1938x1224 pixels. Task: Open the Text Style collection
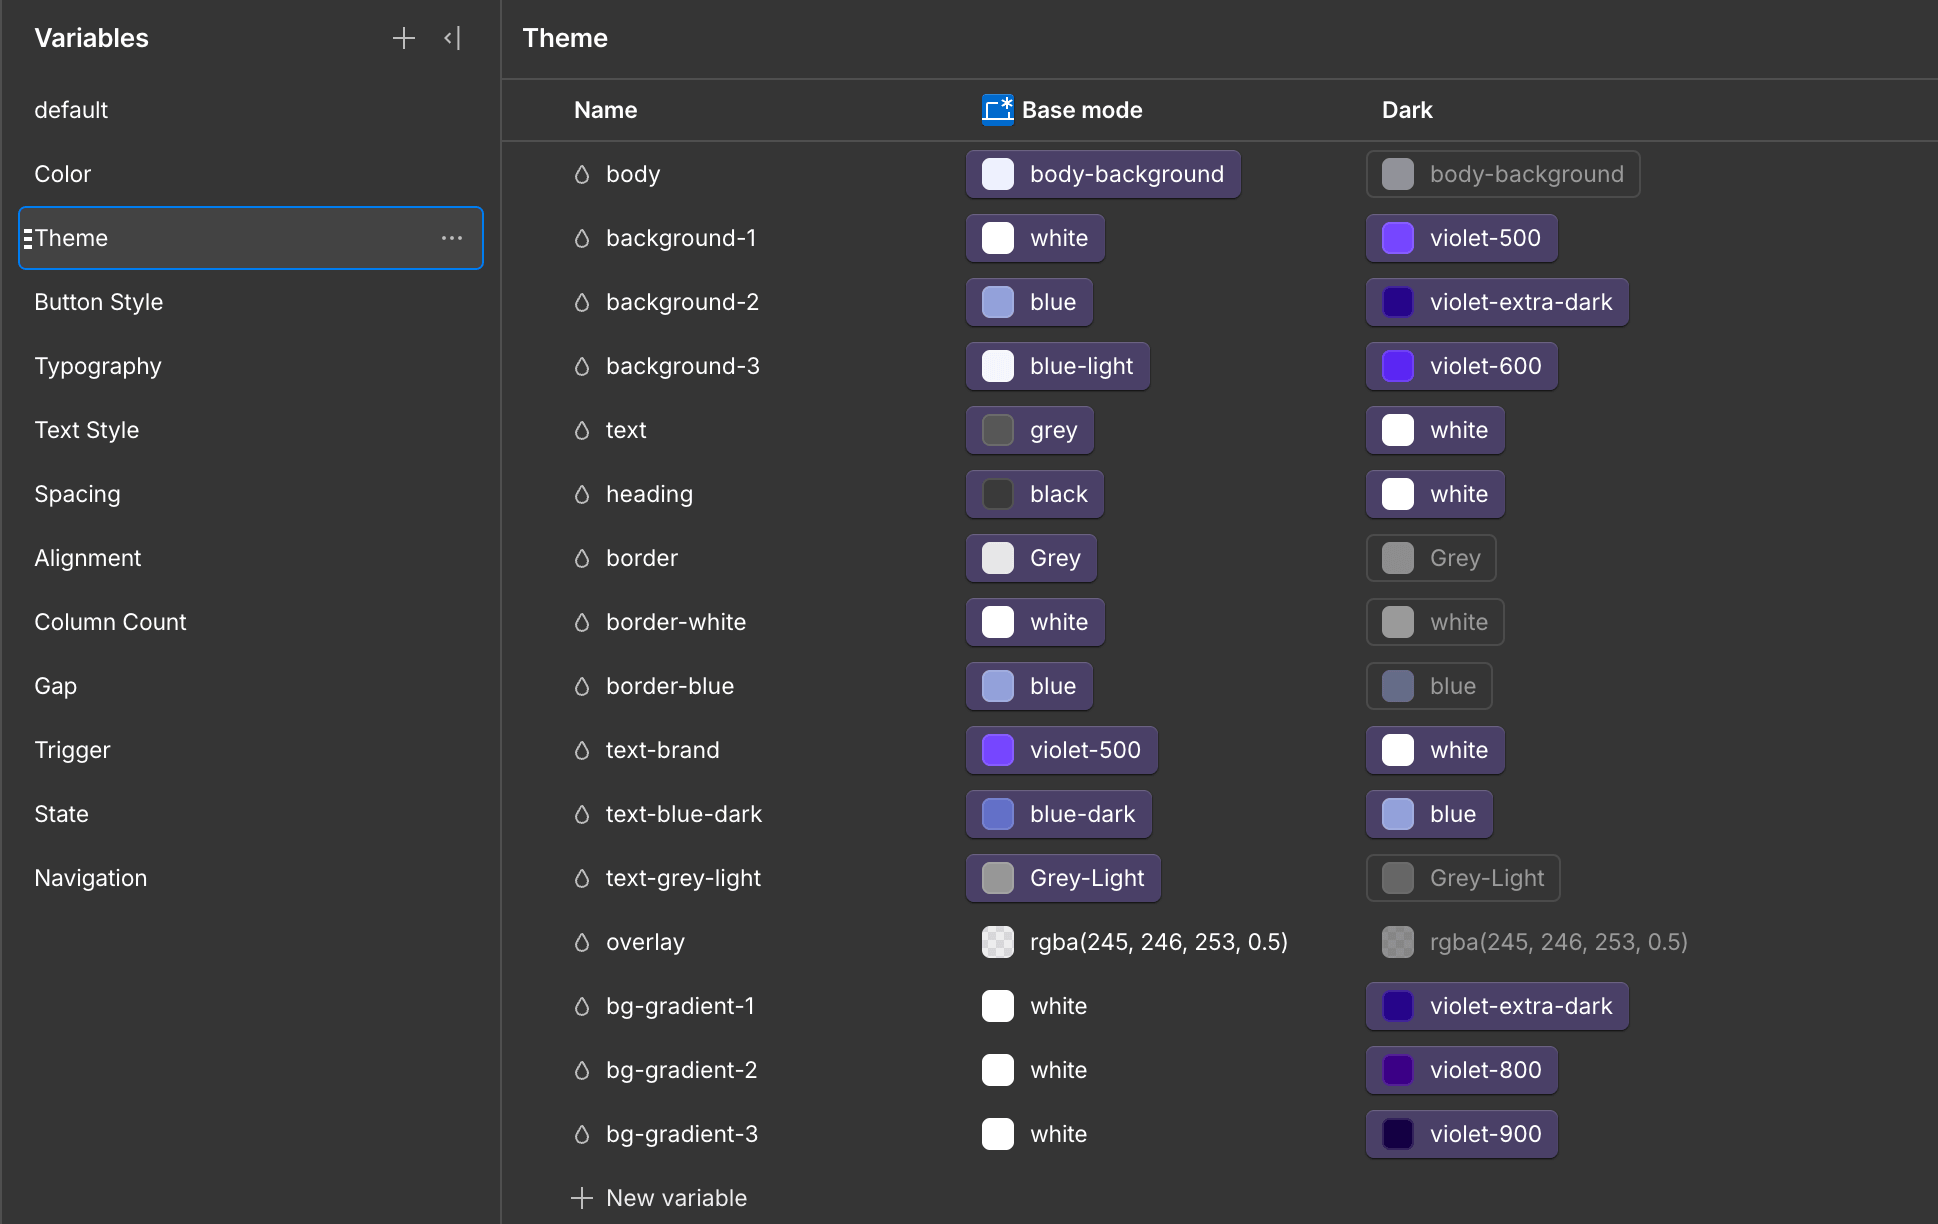(250, 430)
